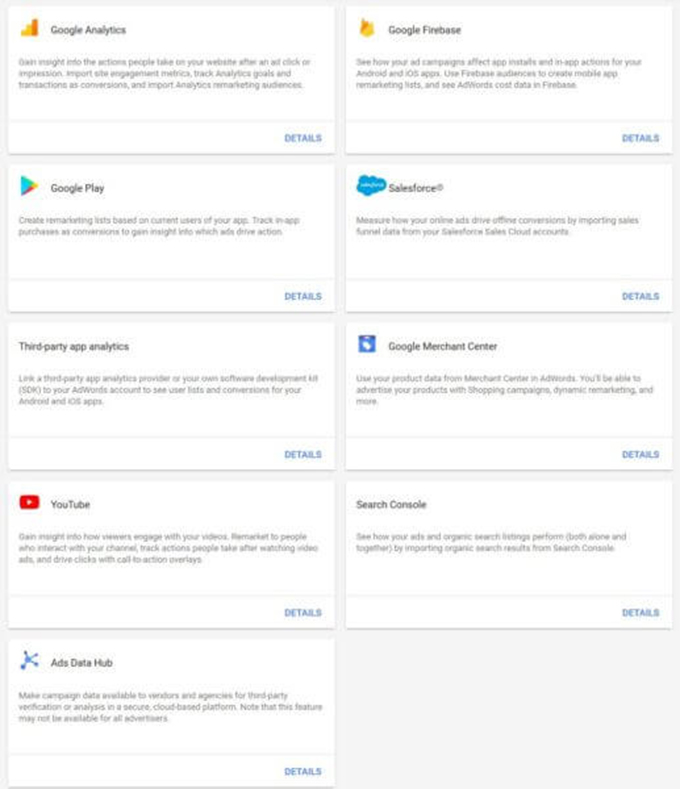Click the Google Play triangle icon
The image size is (680, 789).
click(x=29, y=186)
